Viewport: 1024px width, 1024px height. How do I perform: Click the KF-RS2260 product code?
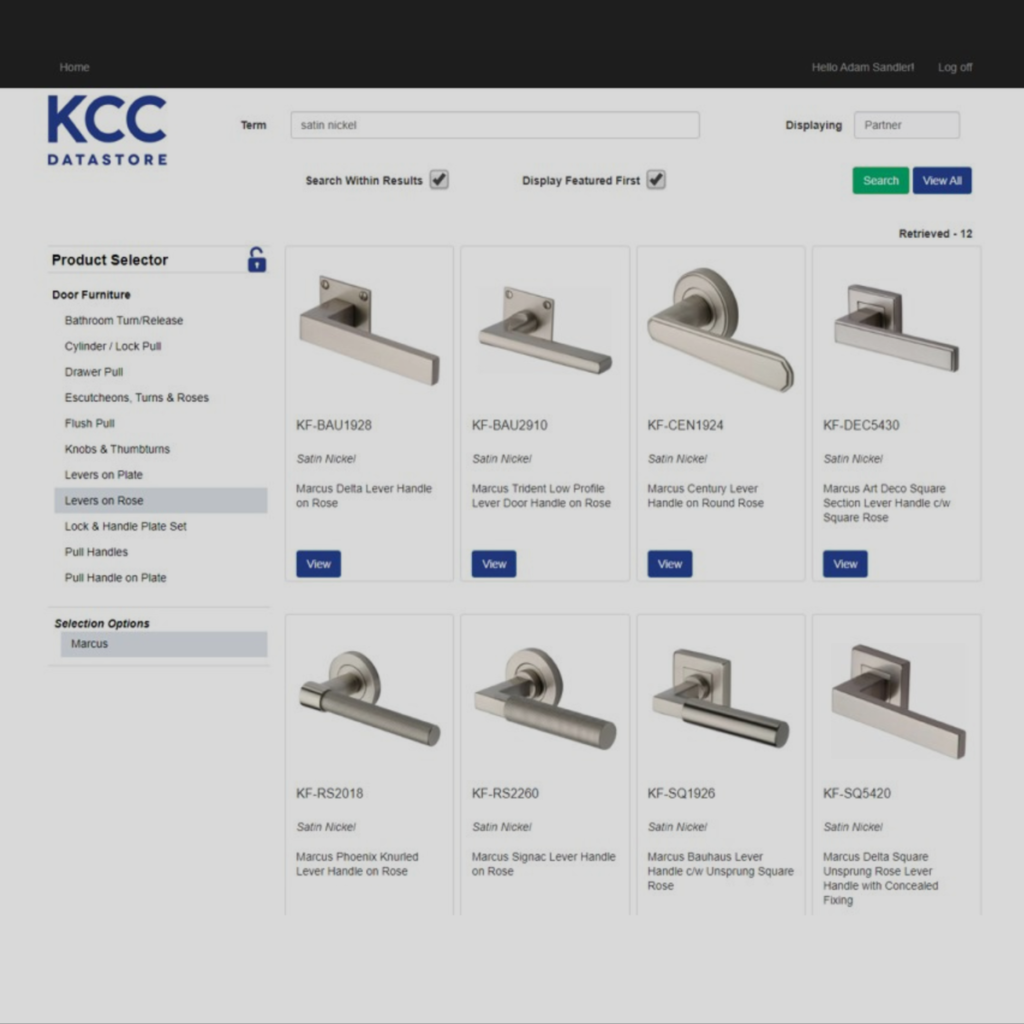click(x=505, y=793)
